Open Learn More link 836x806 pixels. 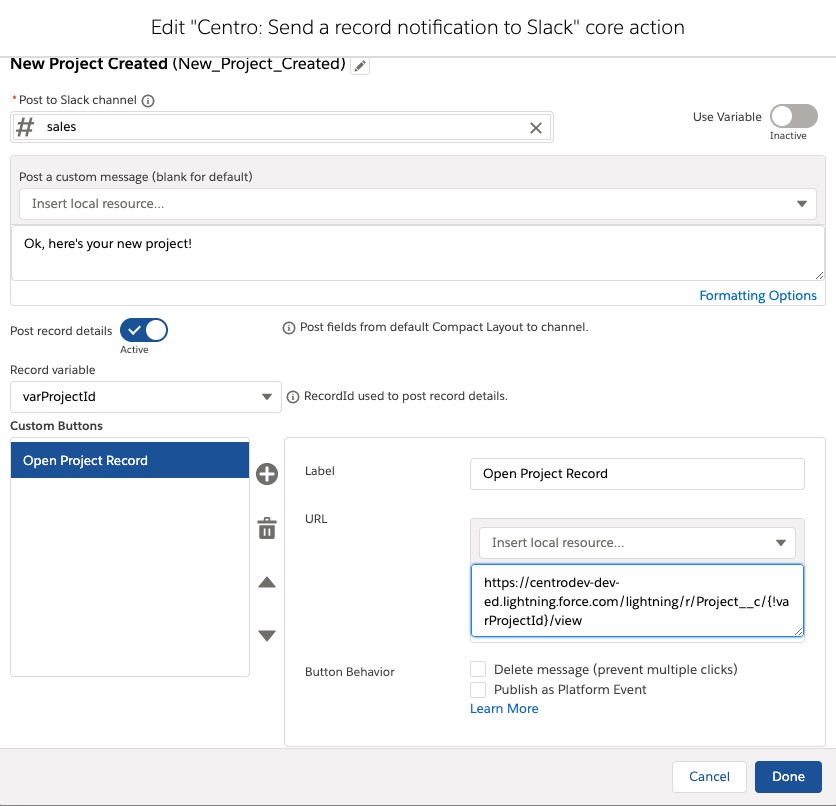[504, 708]
